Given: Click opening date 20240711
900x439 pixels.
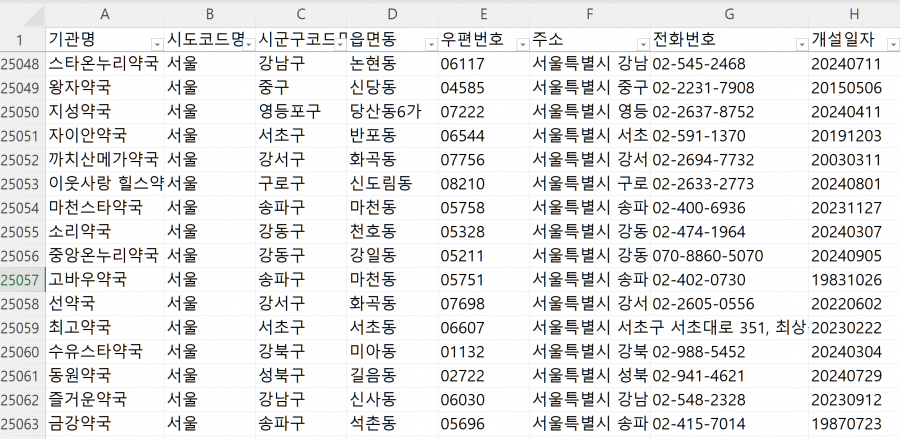Looking at the screenshot, I should 854,64.
